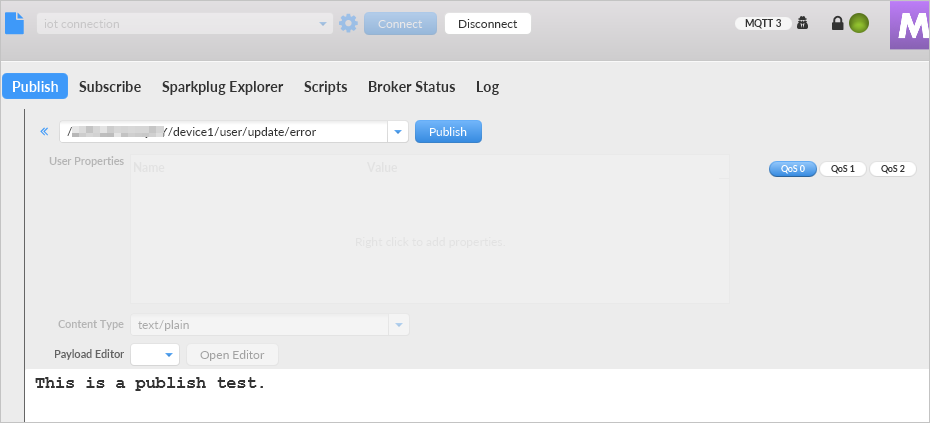Toggle the MQTT 3 version pill
This screenshot has width=930, height=423.
pos(763,24)
